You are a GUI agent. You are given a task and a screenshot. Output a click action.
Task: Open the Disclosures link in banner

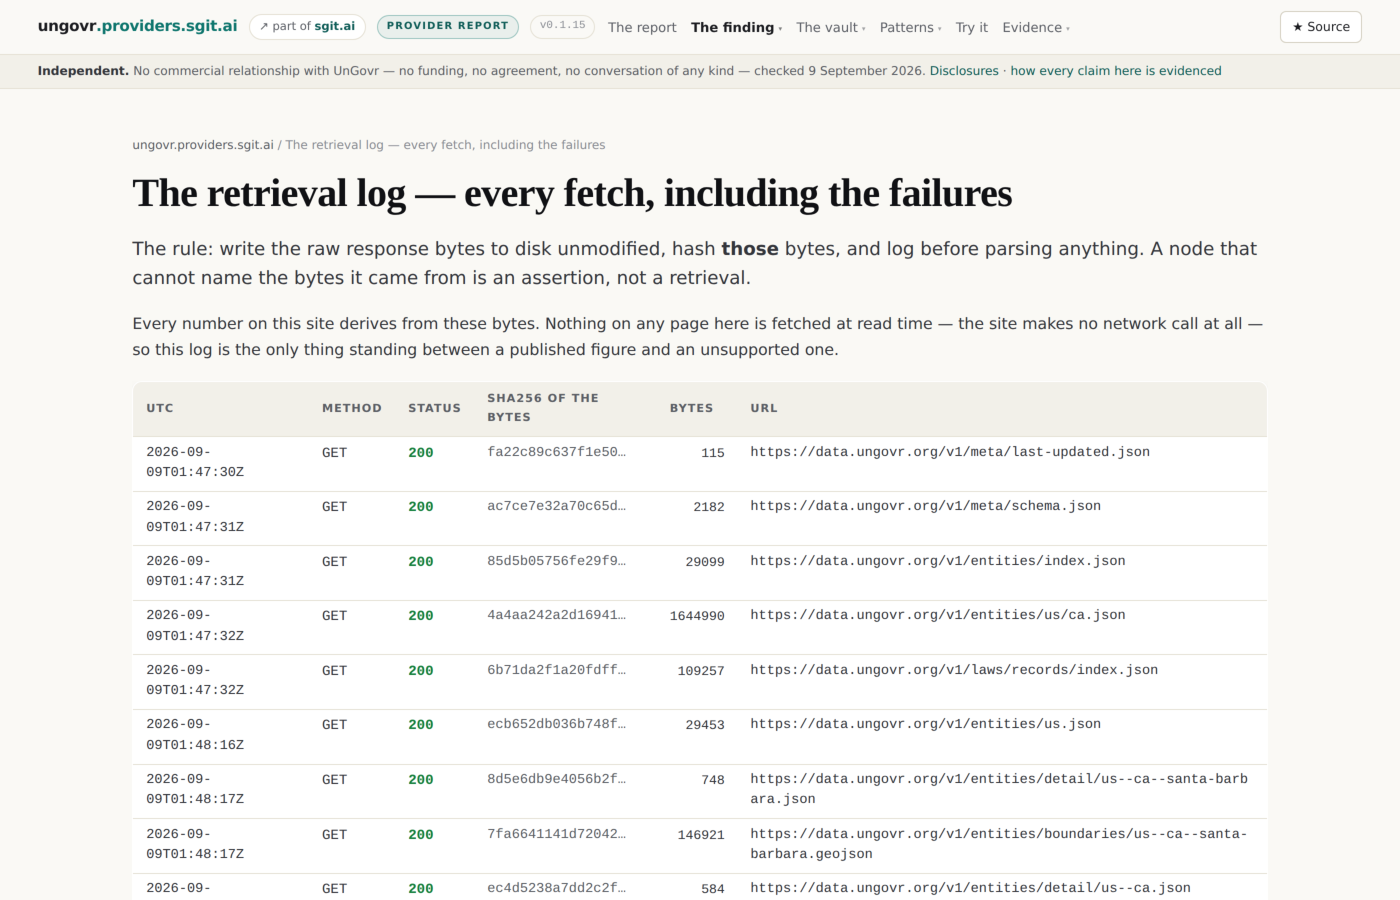(x=964, y=71)
